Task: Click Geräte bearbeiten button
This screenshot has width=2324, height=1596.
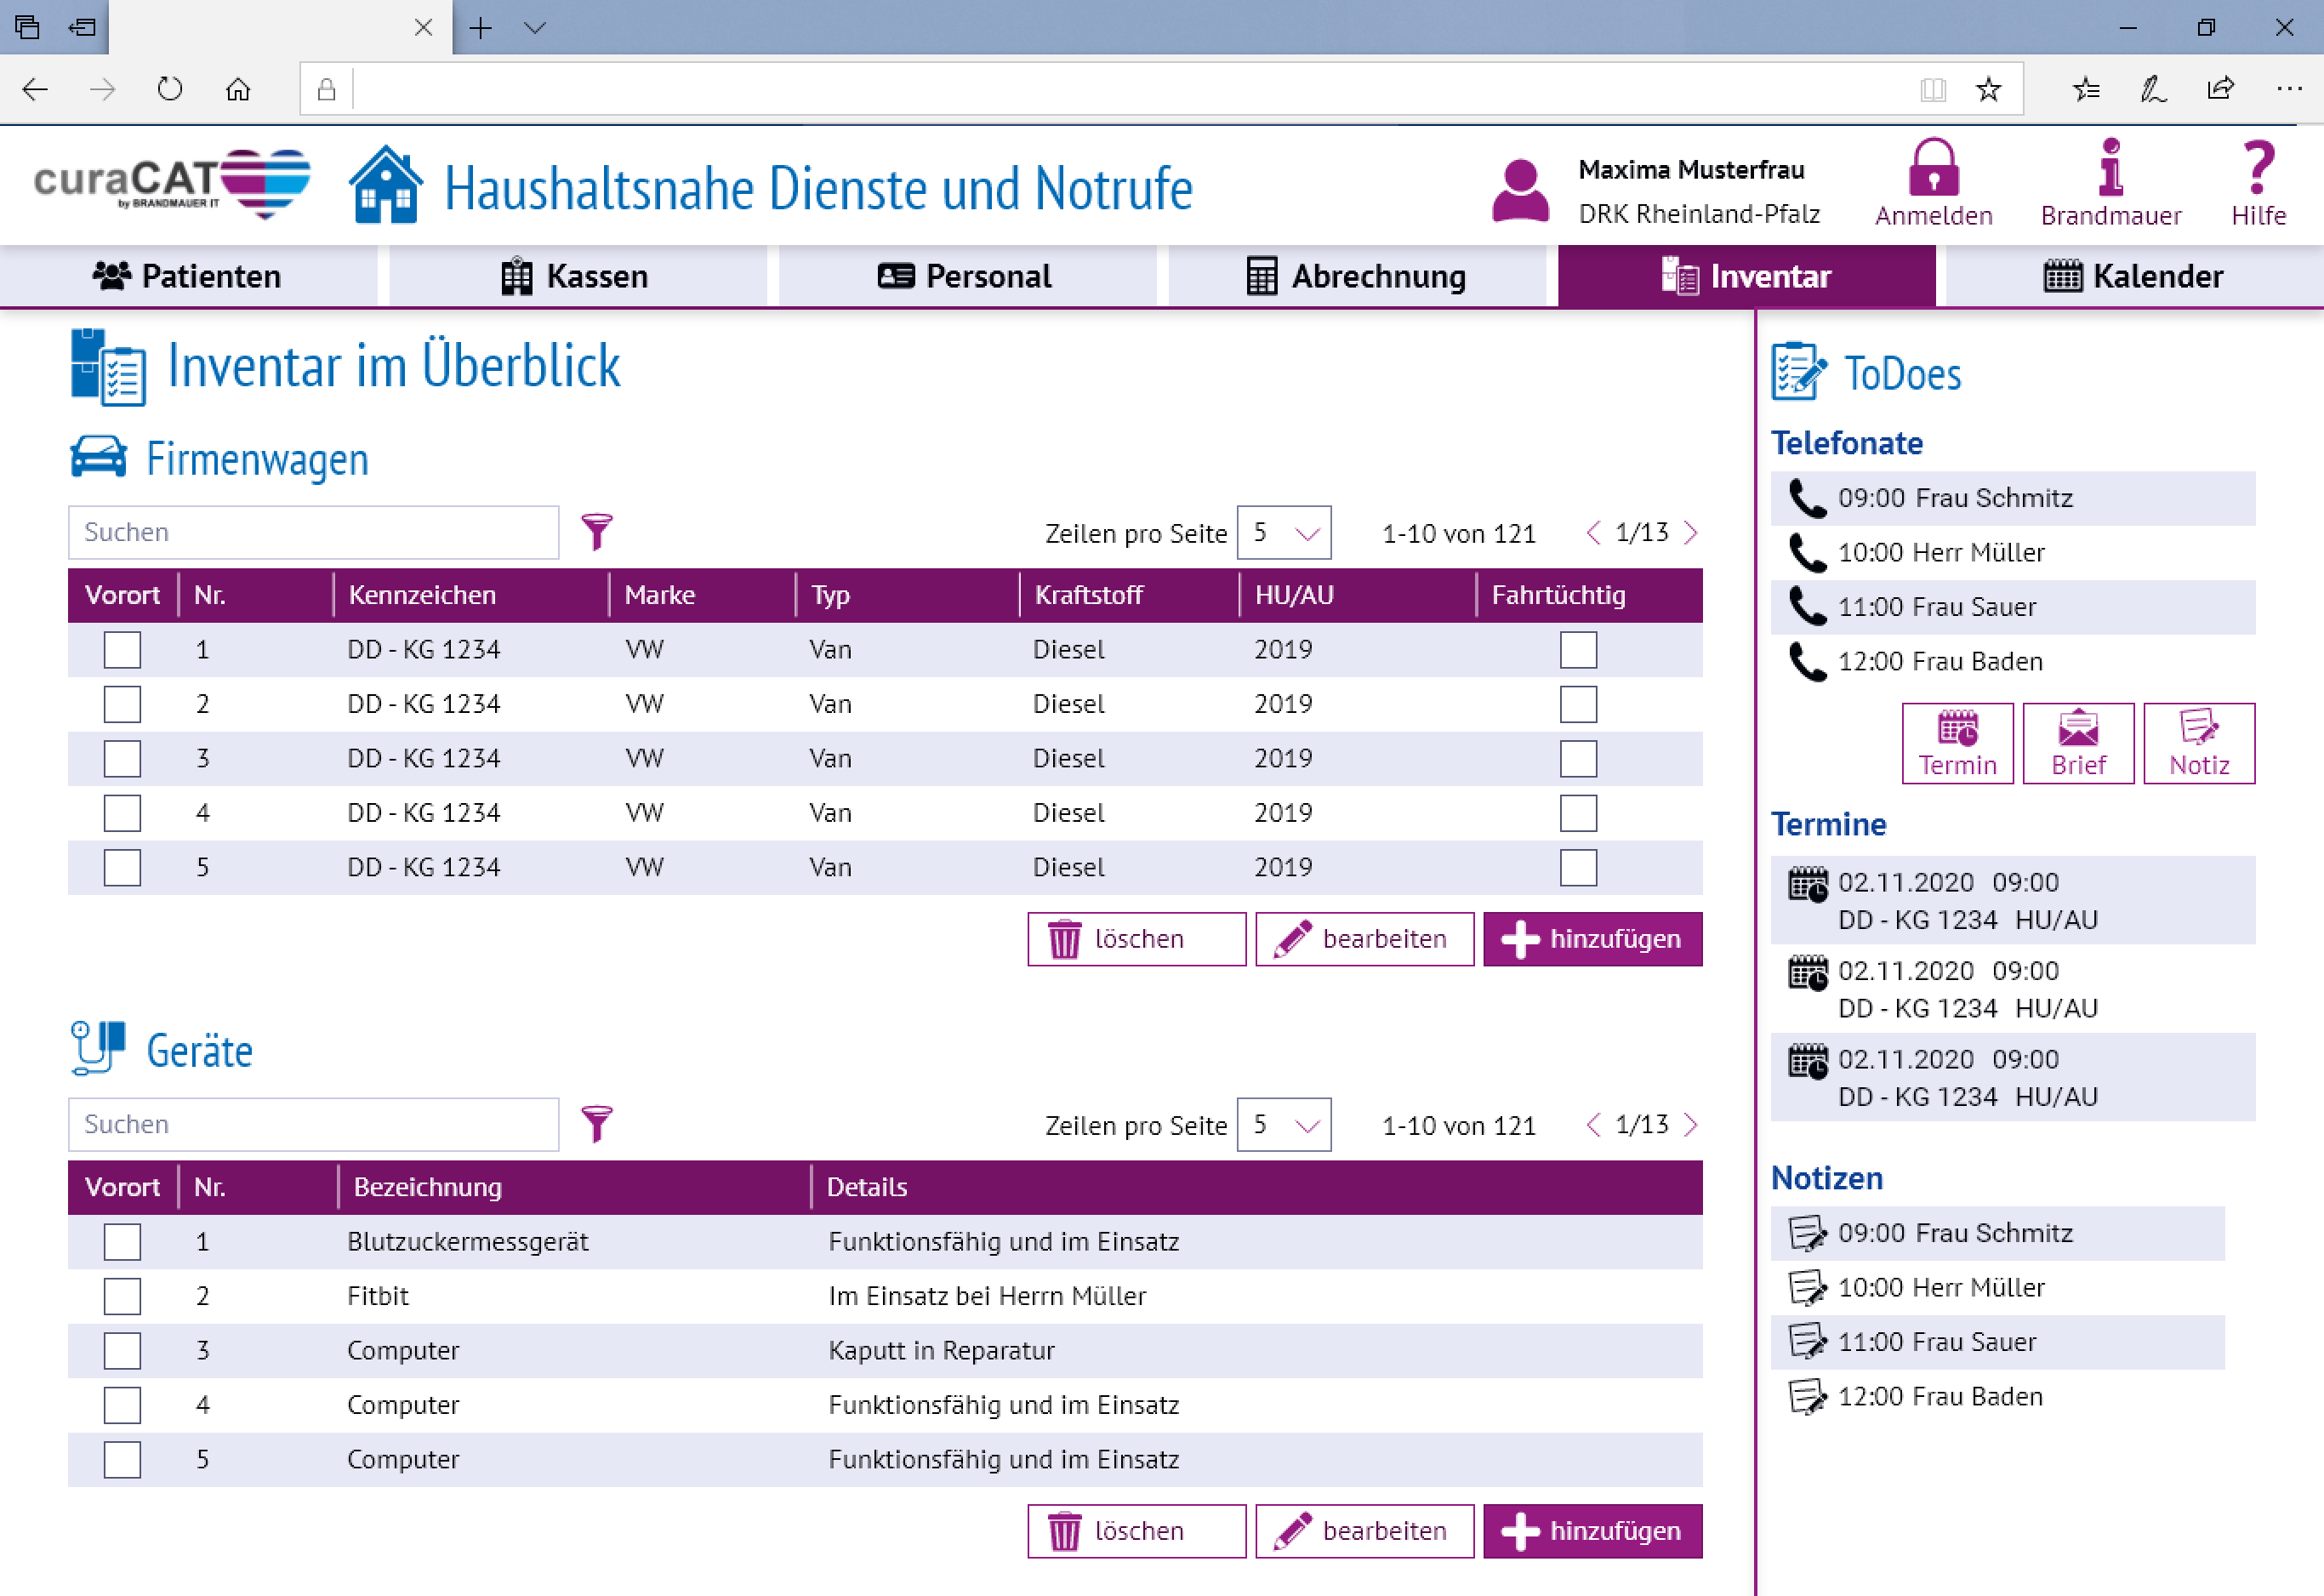Action: (x=1365, y=1531)
